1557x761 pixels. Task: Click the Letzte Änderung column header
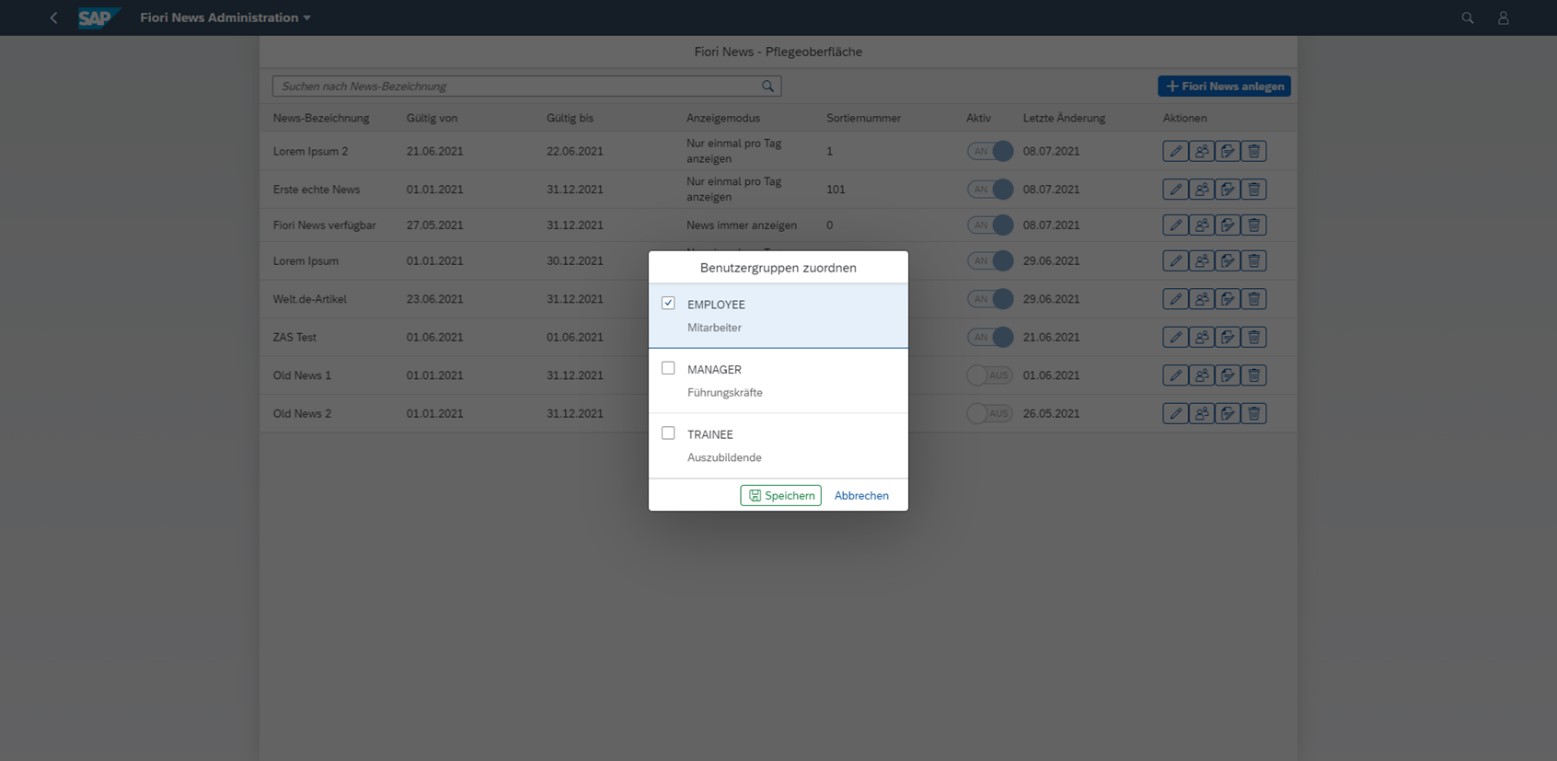click(x=1064, y=118)
